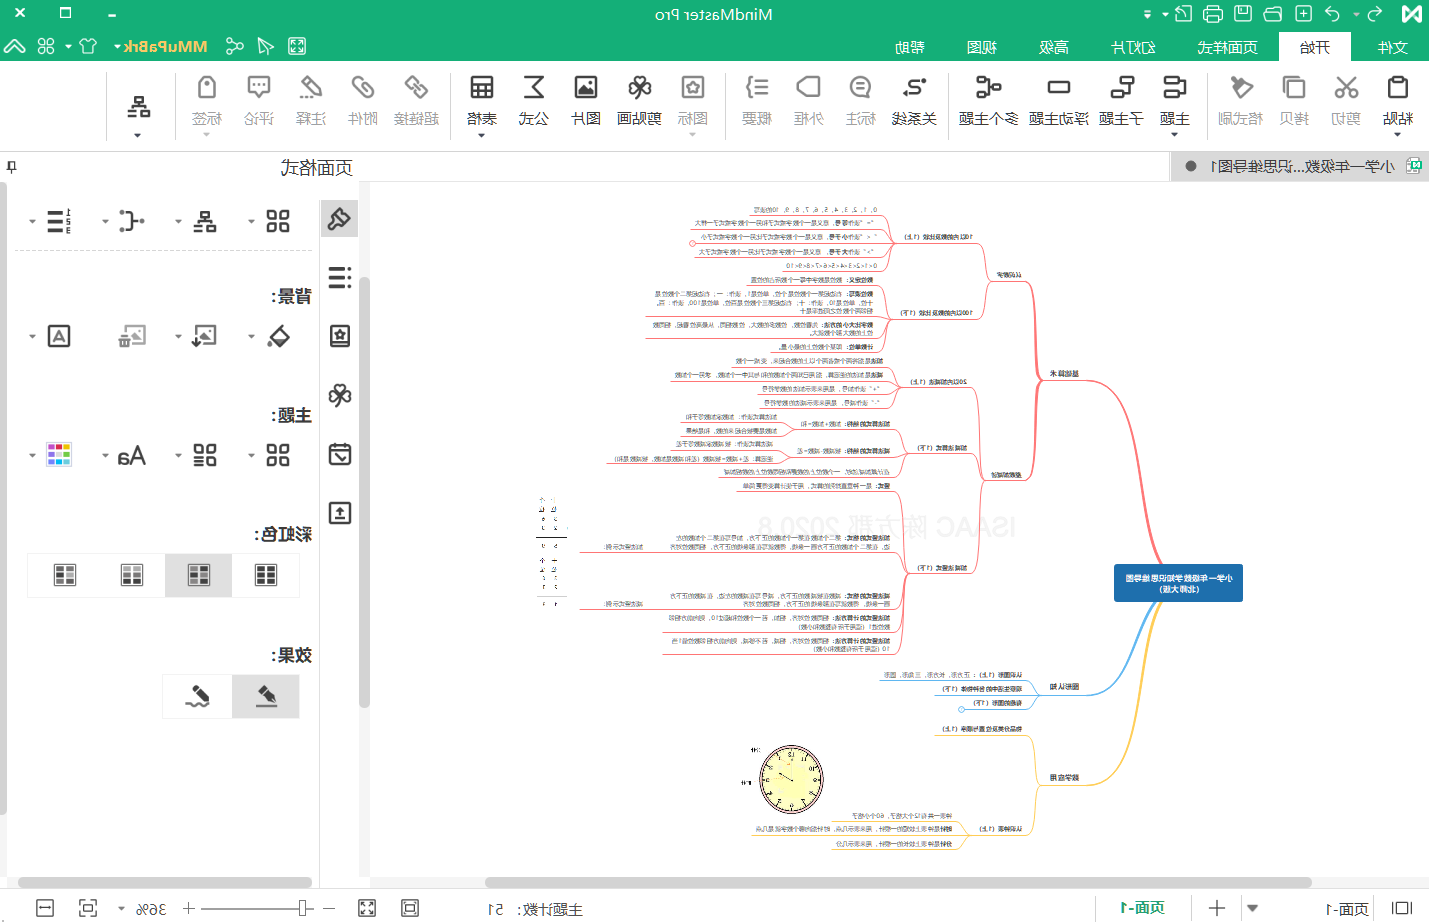The width and height of the screenshot is (1429, 923).
Task: Click the 拷贝 copy icon
Action: (1294, 88)
